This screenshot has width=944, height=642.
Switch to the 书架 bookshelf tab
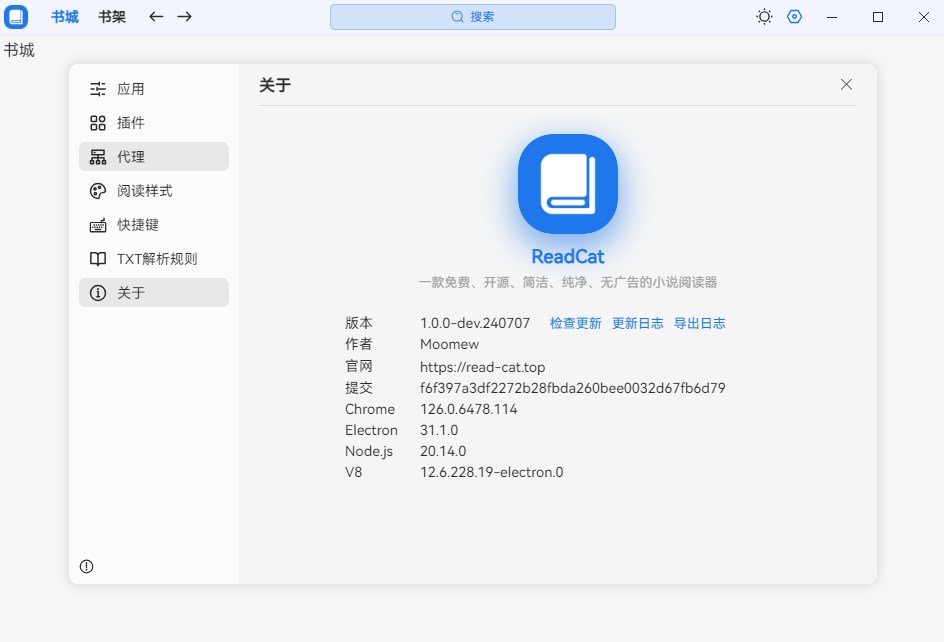[x=112, y=17]
